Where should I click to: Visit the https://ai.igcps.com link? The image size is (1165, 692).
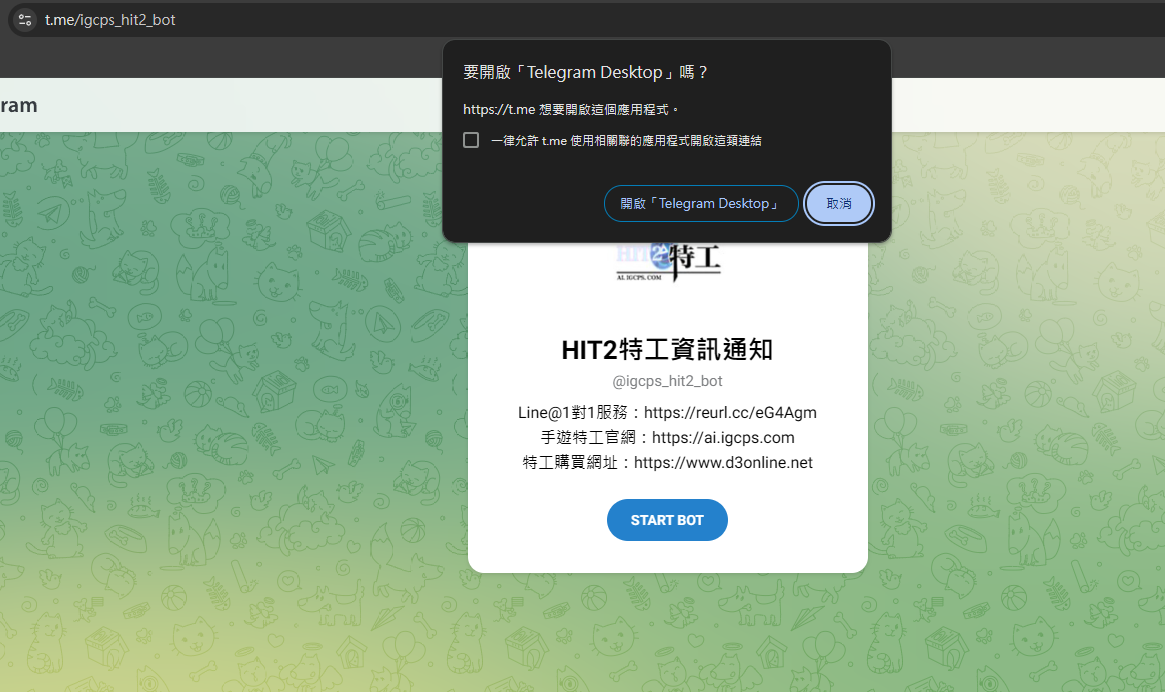click(x=723, y=437)
